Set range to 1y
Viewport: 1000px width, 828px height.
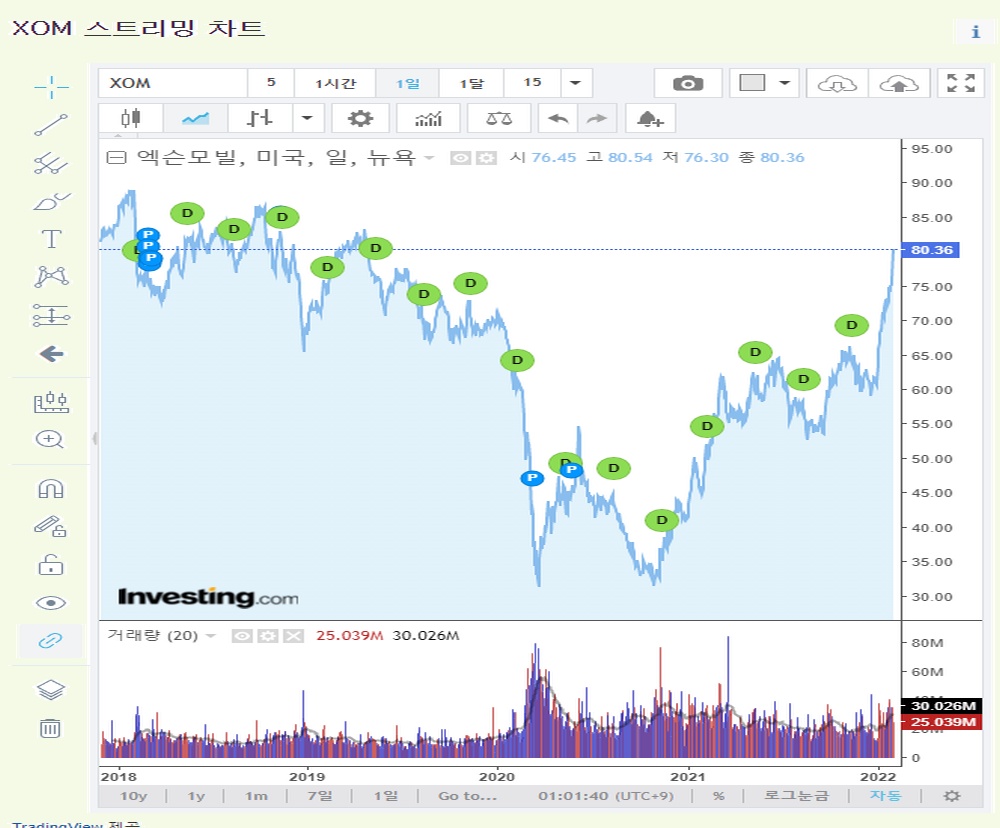point(196,796)
